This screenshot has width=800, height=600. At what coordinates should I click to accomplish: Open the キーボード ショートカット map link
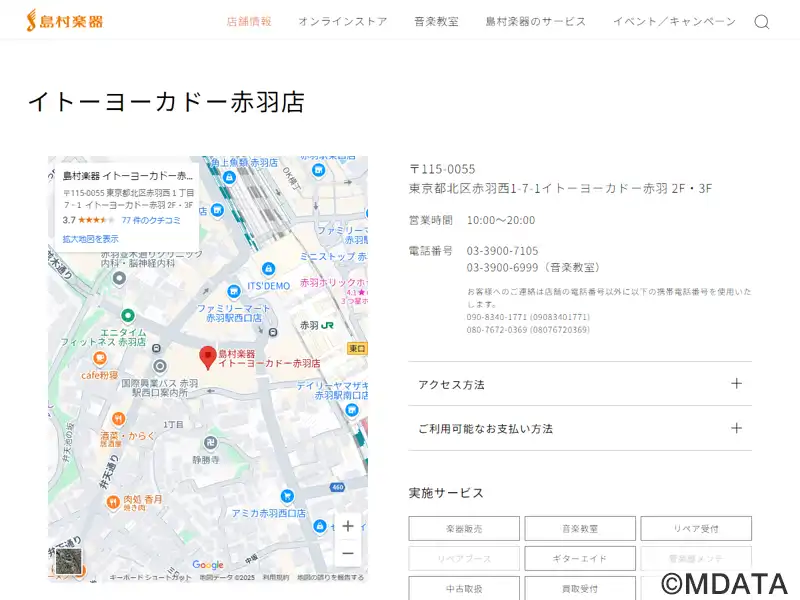(151, 578)
